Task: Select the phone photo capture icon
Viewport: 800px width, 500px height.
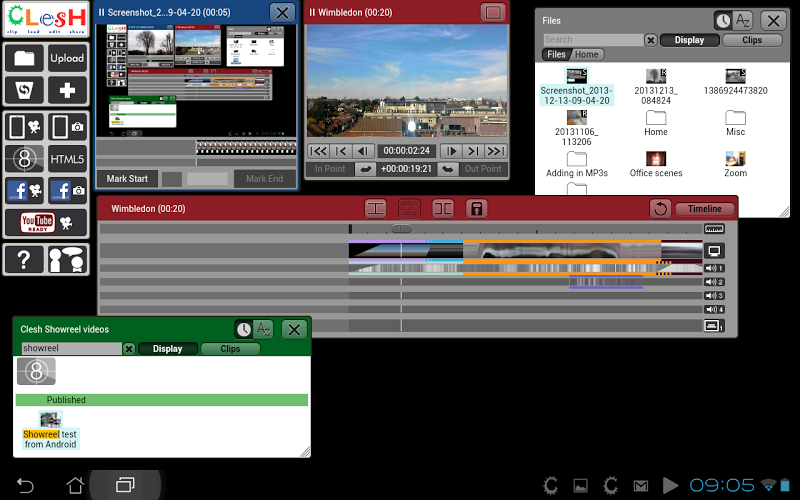Action: (x=67, y=127)
